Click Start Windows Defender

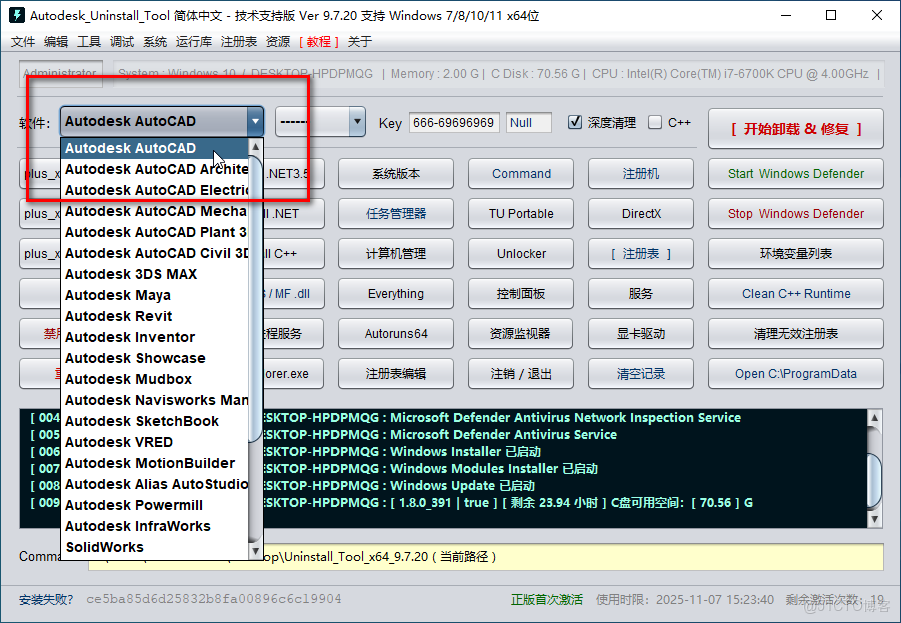click(794, 173)
